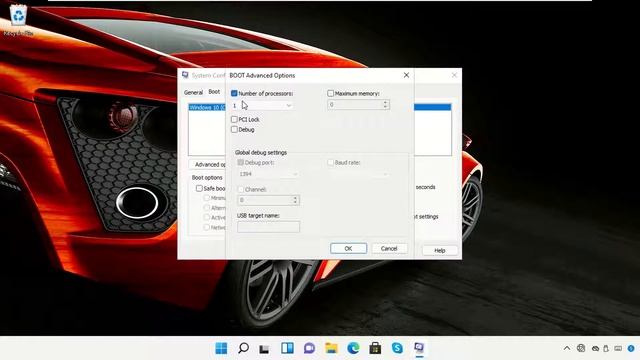The width and height of the screenshot is (640, 360).
Task: Show hidden system tray icons
Action: click(x=567, y=348)
